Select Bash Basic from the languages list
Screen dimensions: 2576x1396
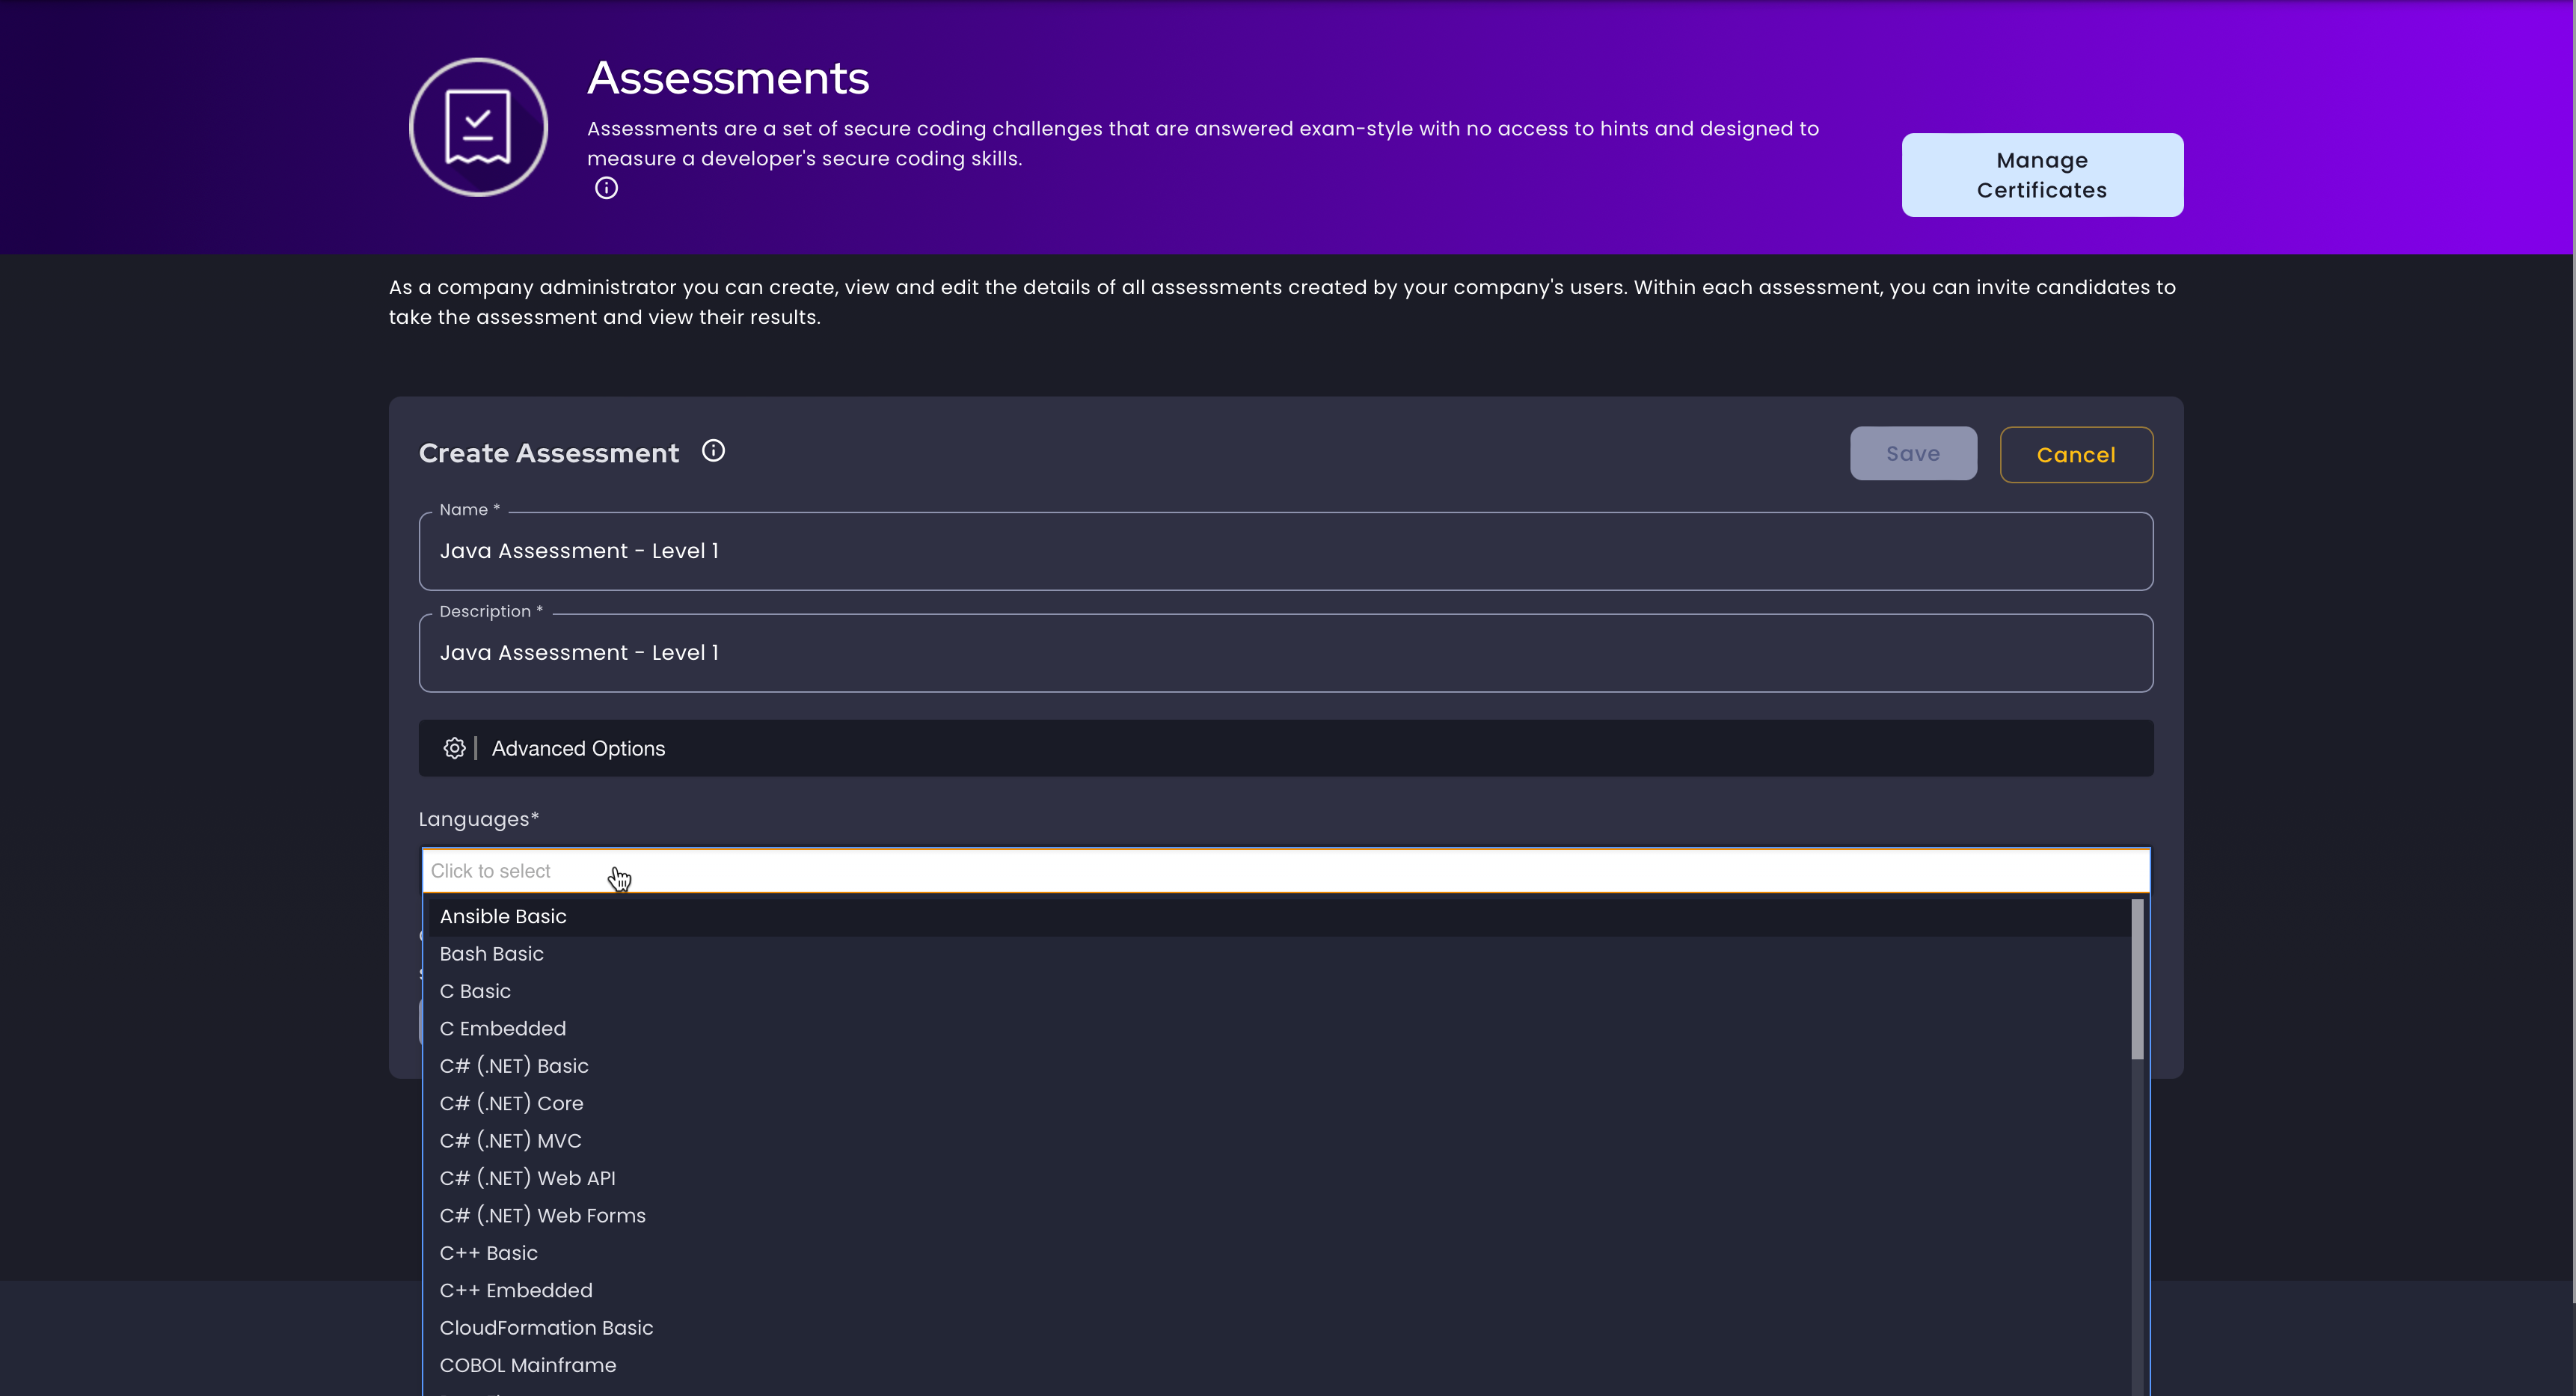(1278, 954)
